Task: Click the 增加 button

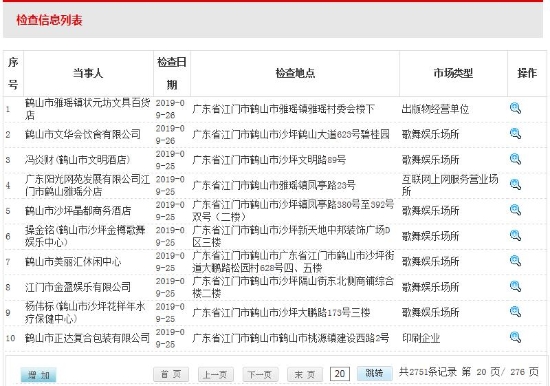Action: pos(38,375)
